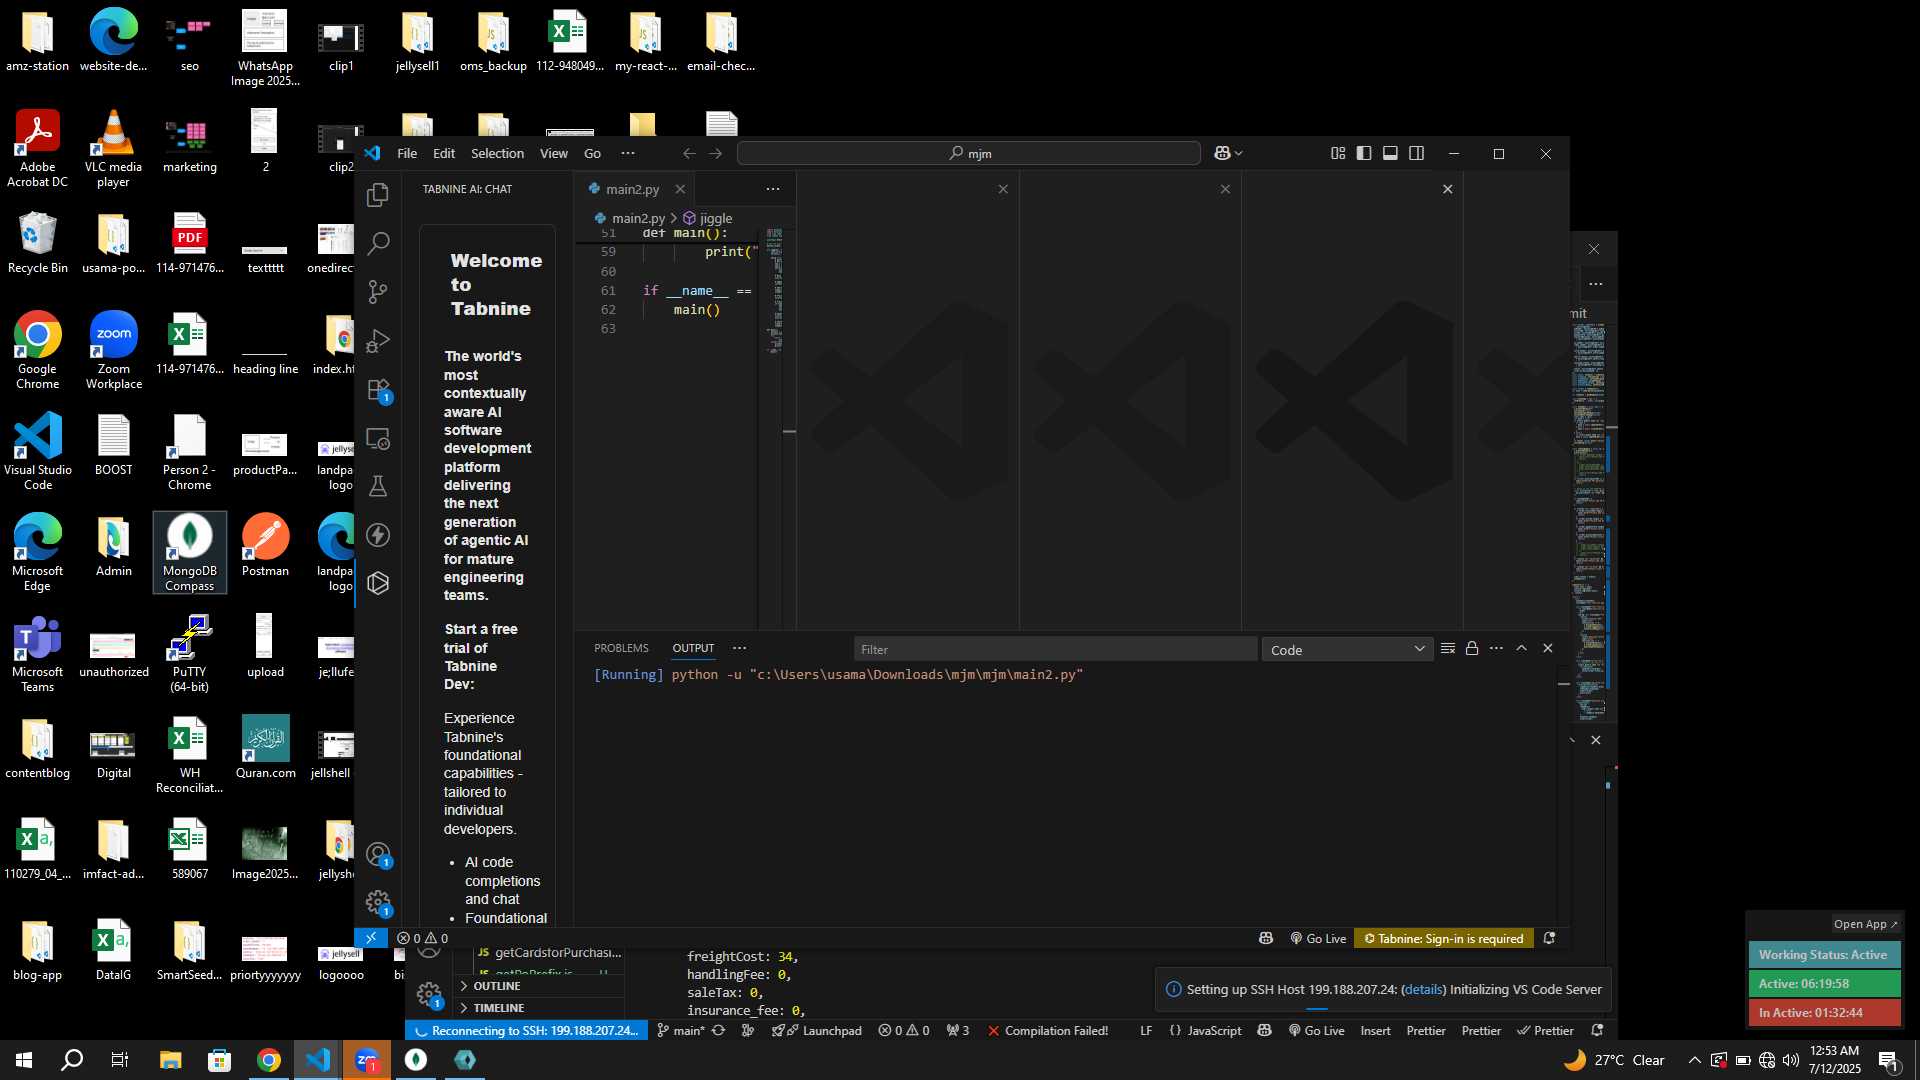Toggle Go Live server in front window

pos(1318,938)
